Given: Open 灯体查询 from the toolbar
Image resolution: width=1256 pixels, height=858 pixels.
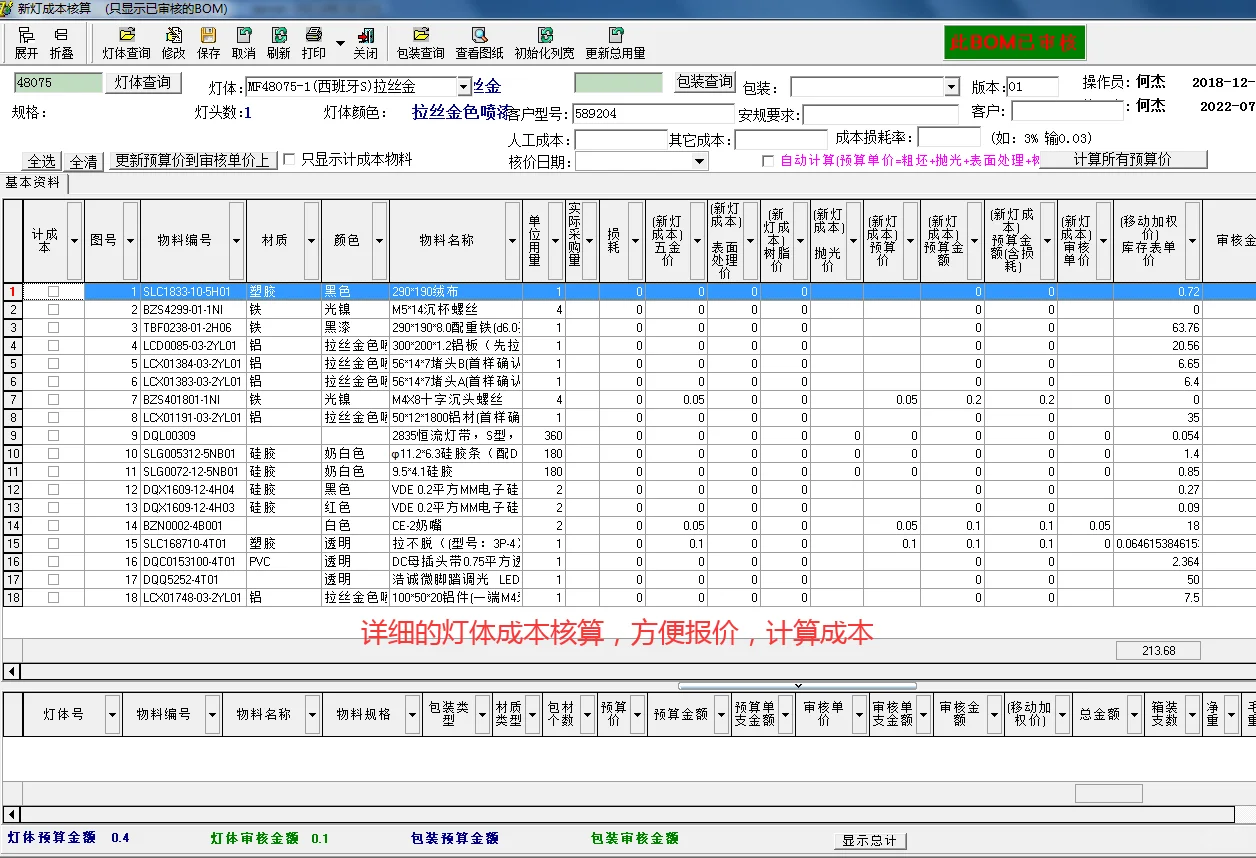Looking at the screenshot, I should pos(126,43).
